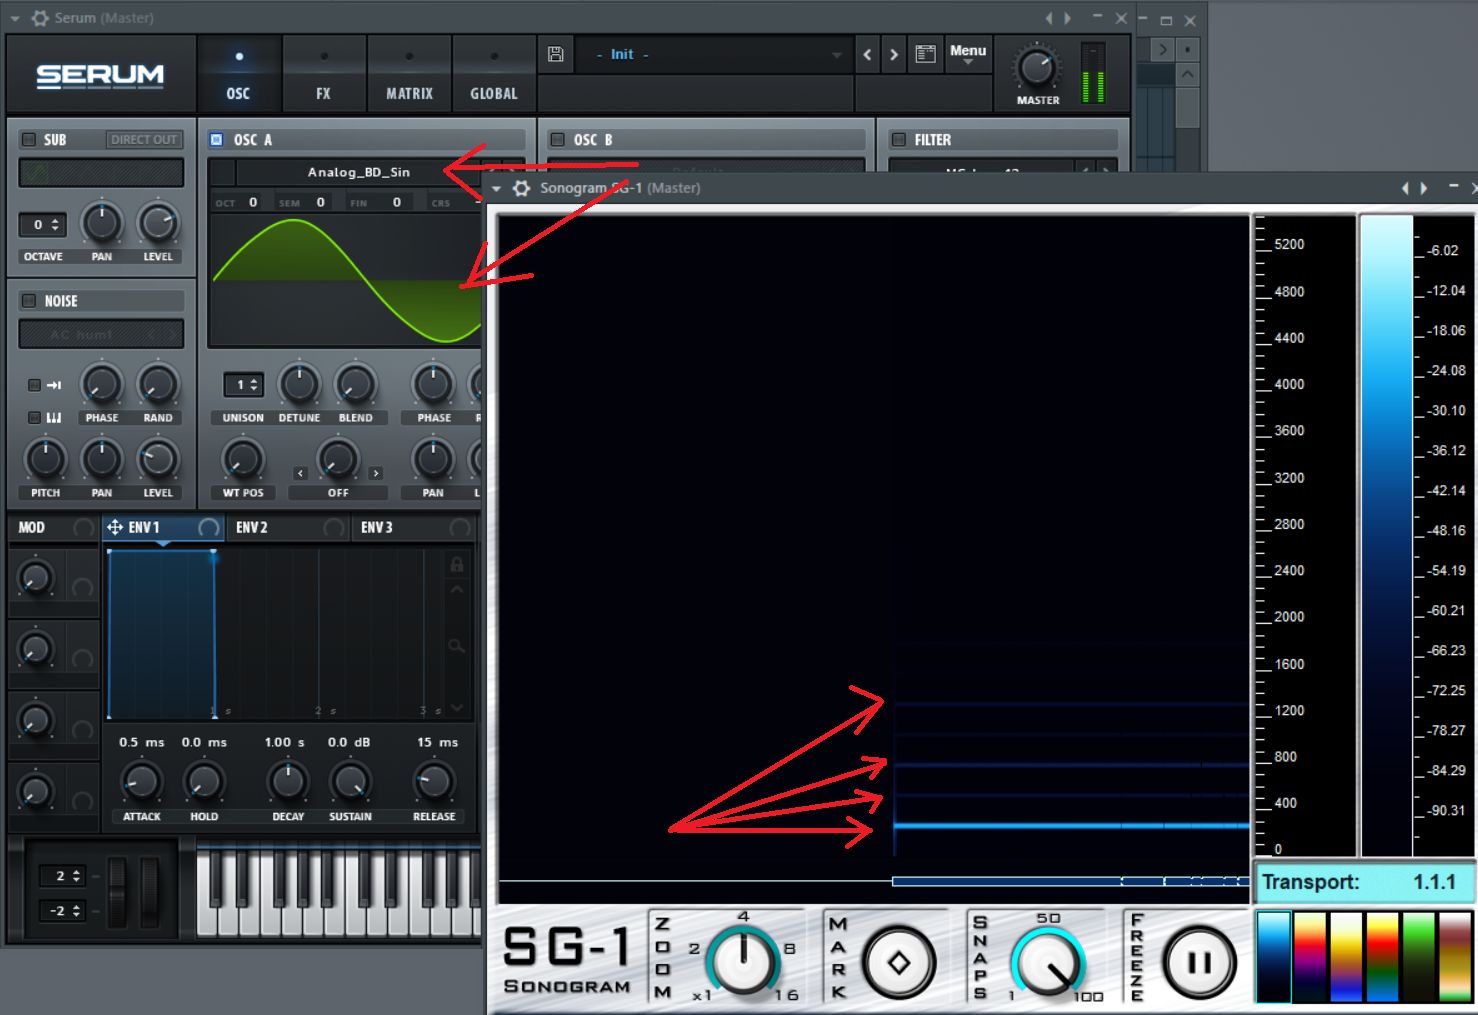Open Serum's preset browser list icon

(924, 54)
